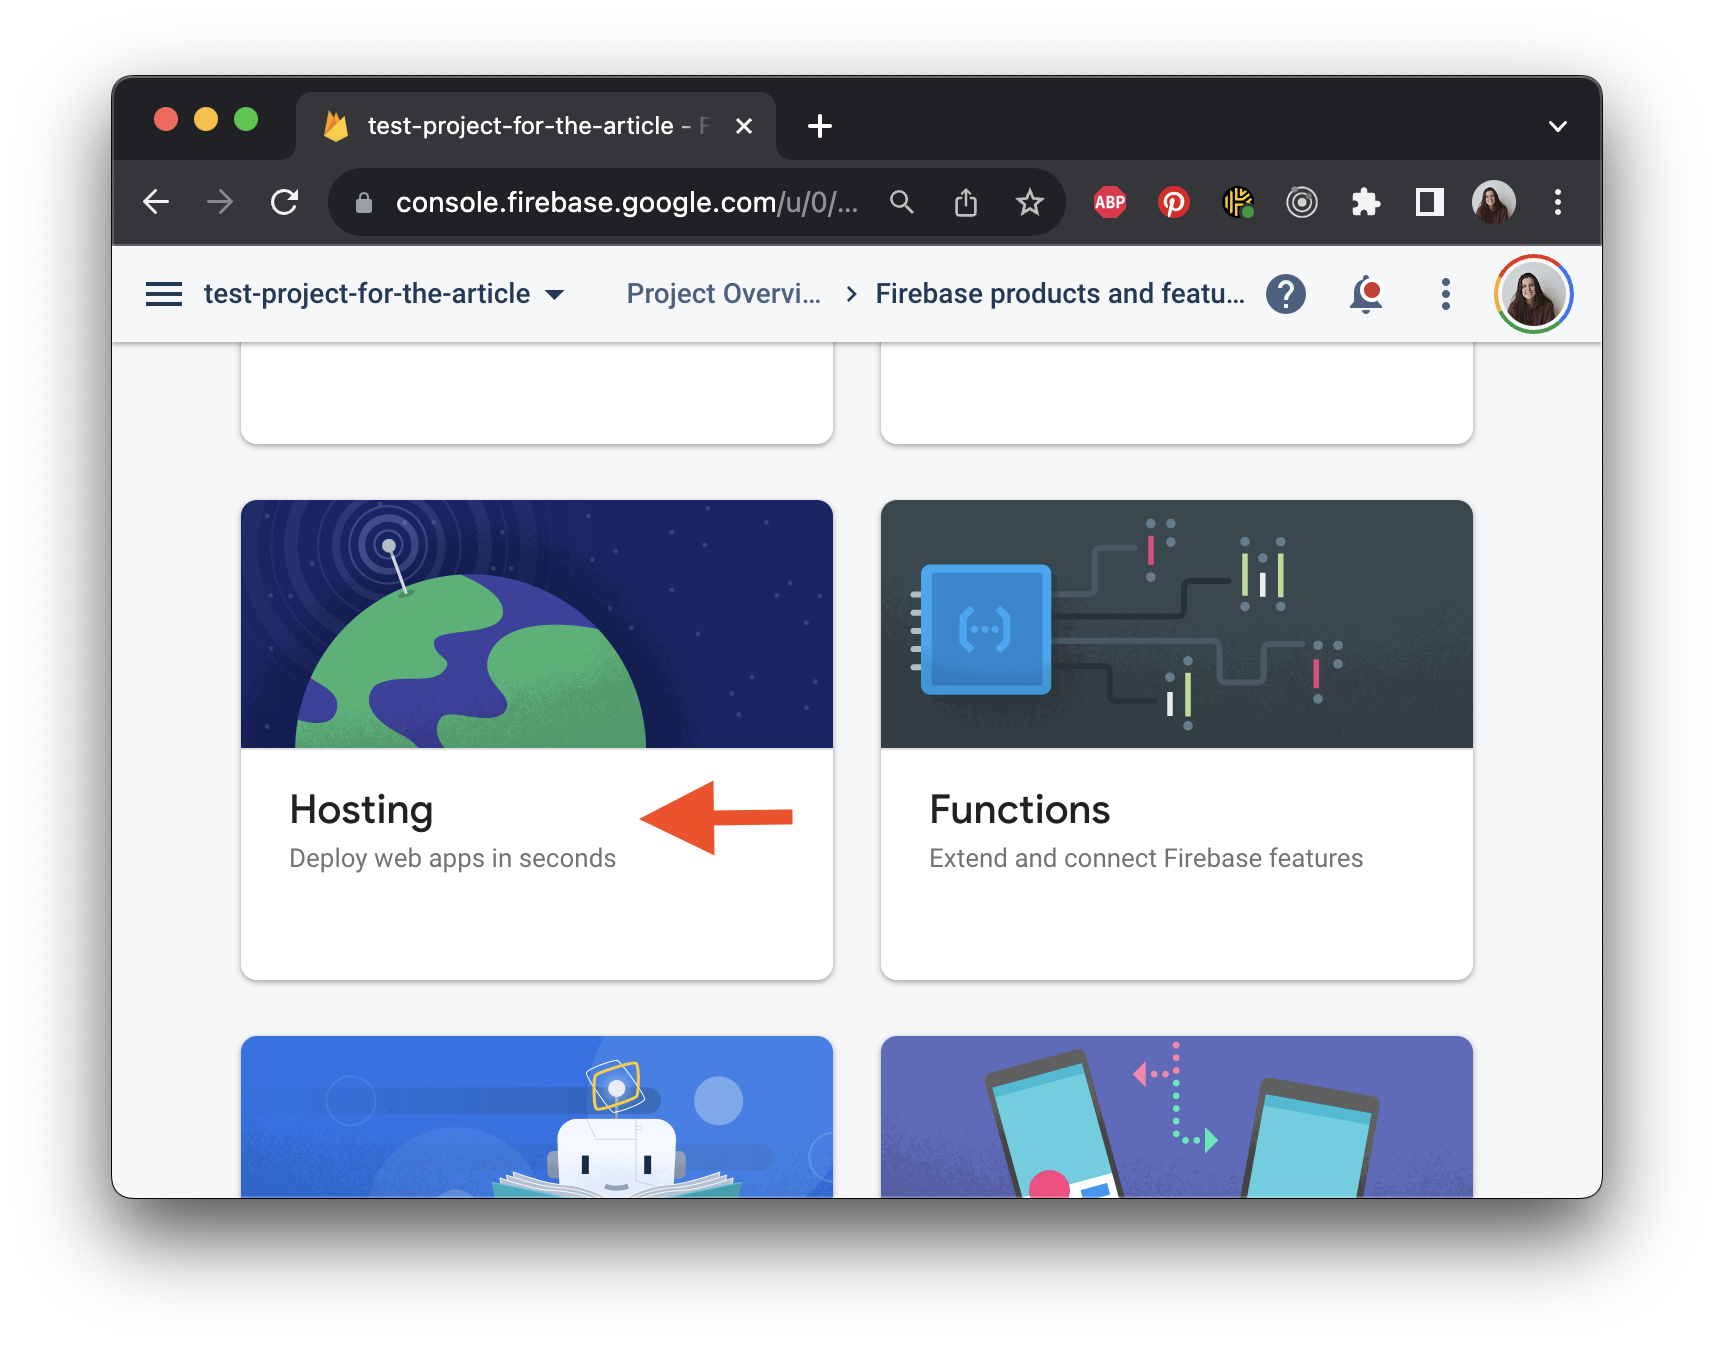View Firebase console notifications bell
The image size is (1714, 1346).
coord(1366,293)
